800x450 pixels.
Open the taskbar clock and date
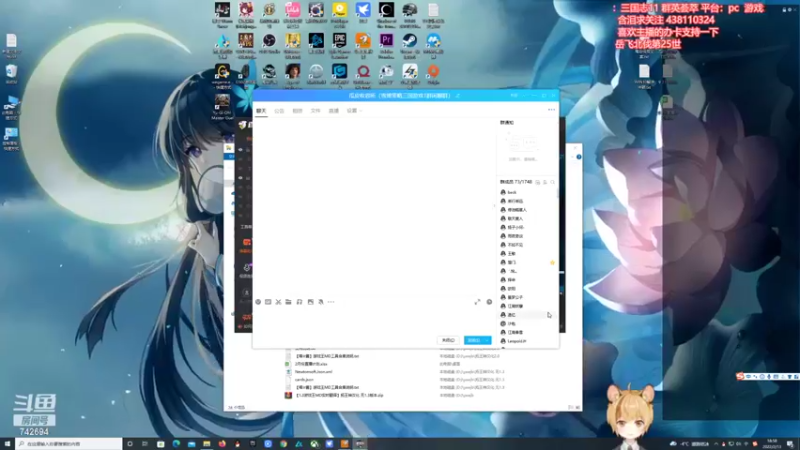click(x=772, y=444)
